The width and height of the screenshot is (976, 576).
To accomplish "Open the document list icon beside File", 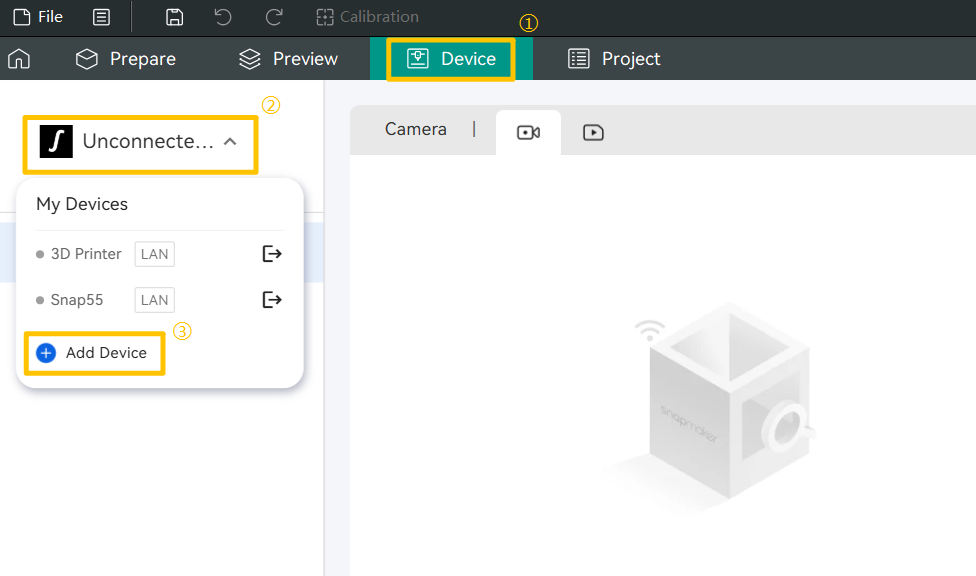I will point(101,17).
